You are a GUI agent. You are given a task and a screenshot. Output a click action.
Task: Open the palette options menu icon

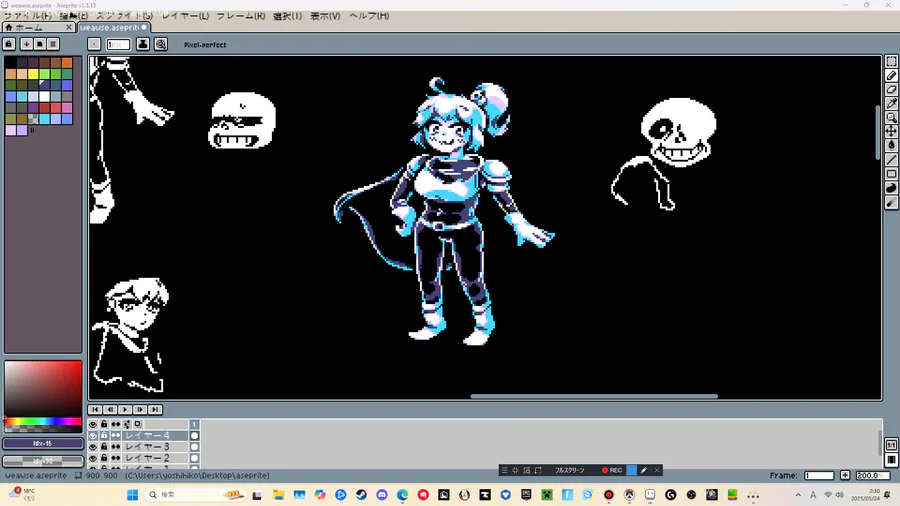pyautogui.click(x=53, y=44)
